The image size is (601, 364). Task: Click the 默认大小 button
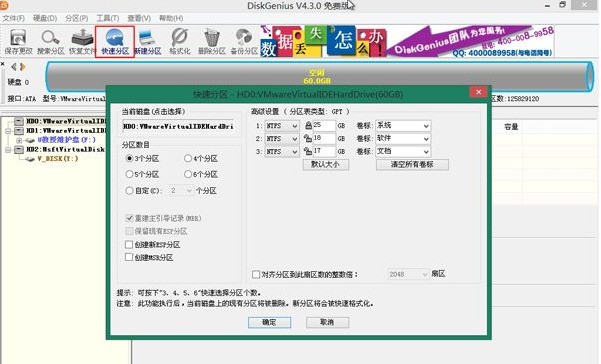point(326,165)
